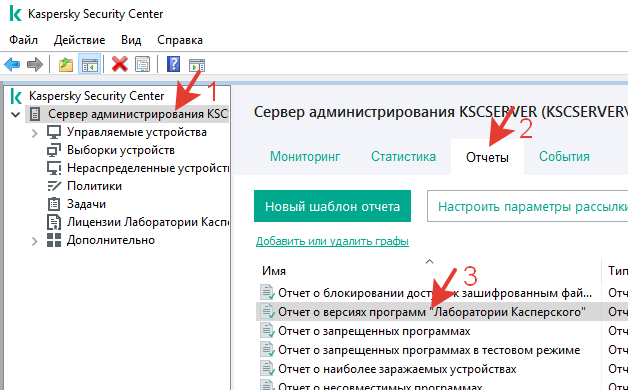
Task: Click the Политики icon
Action: coord(54,186)
